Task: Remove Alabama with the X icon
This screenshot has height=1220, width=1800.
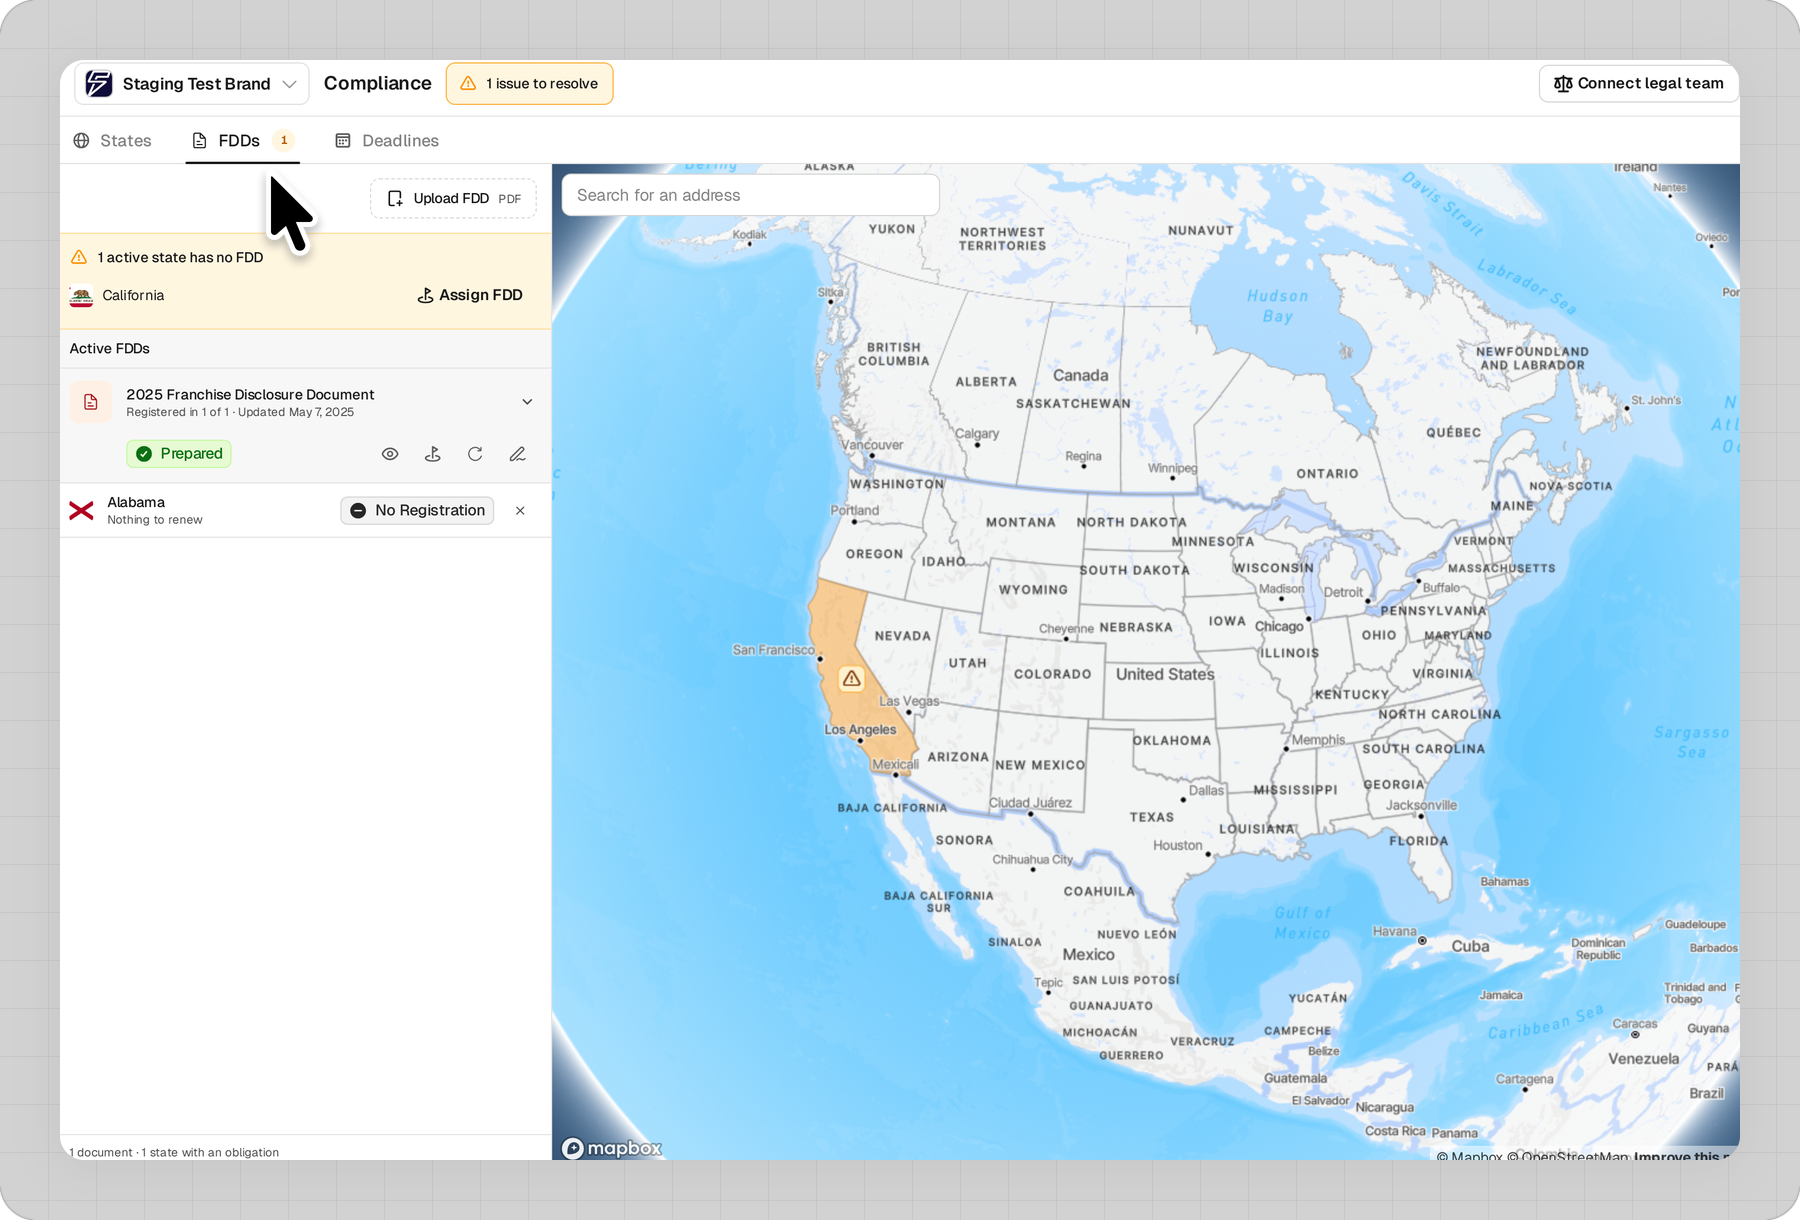Action: pos(520,511)
